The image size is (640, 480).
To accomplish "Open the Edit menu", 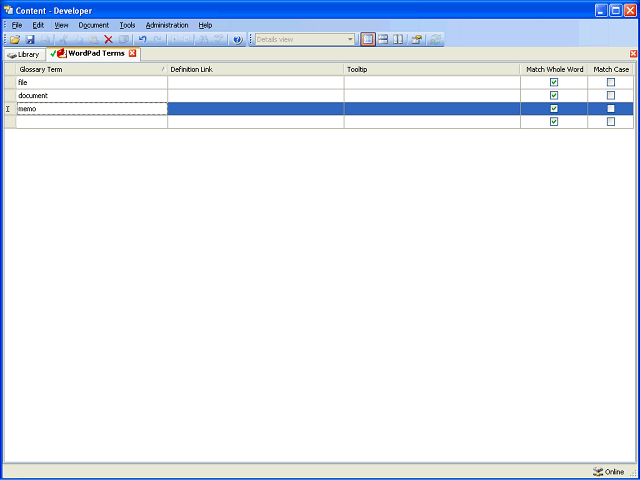I will (38, 25).
